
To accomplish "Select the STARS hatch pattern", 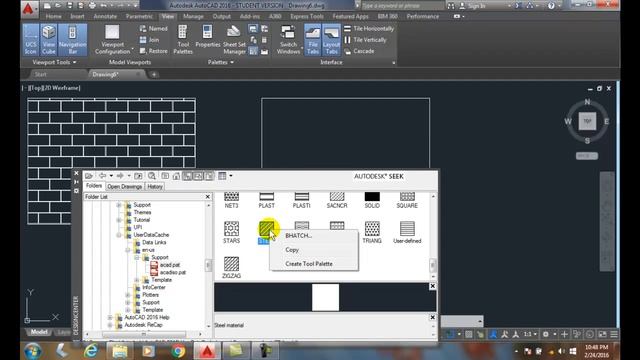I will click(x=231, y=232).
